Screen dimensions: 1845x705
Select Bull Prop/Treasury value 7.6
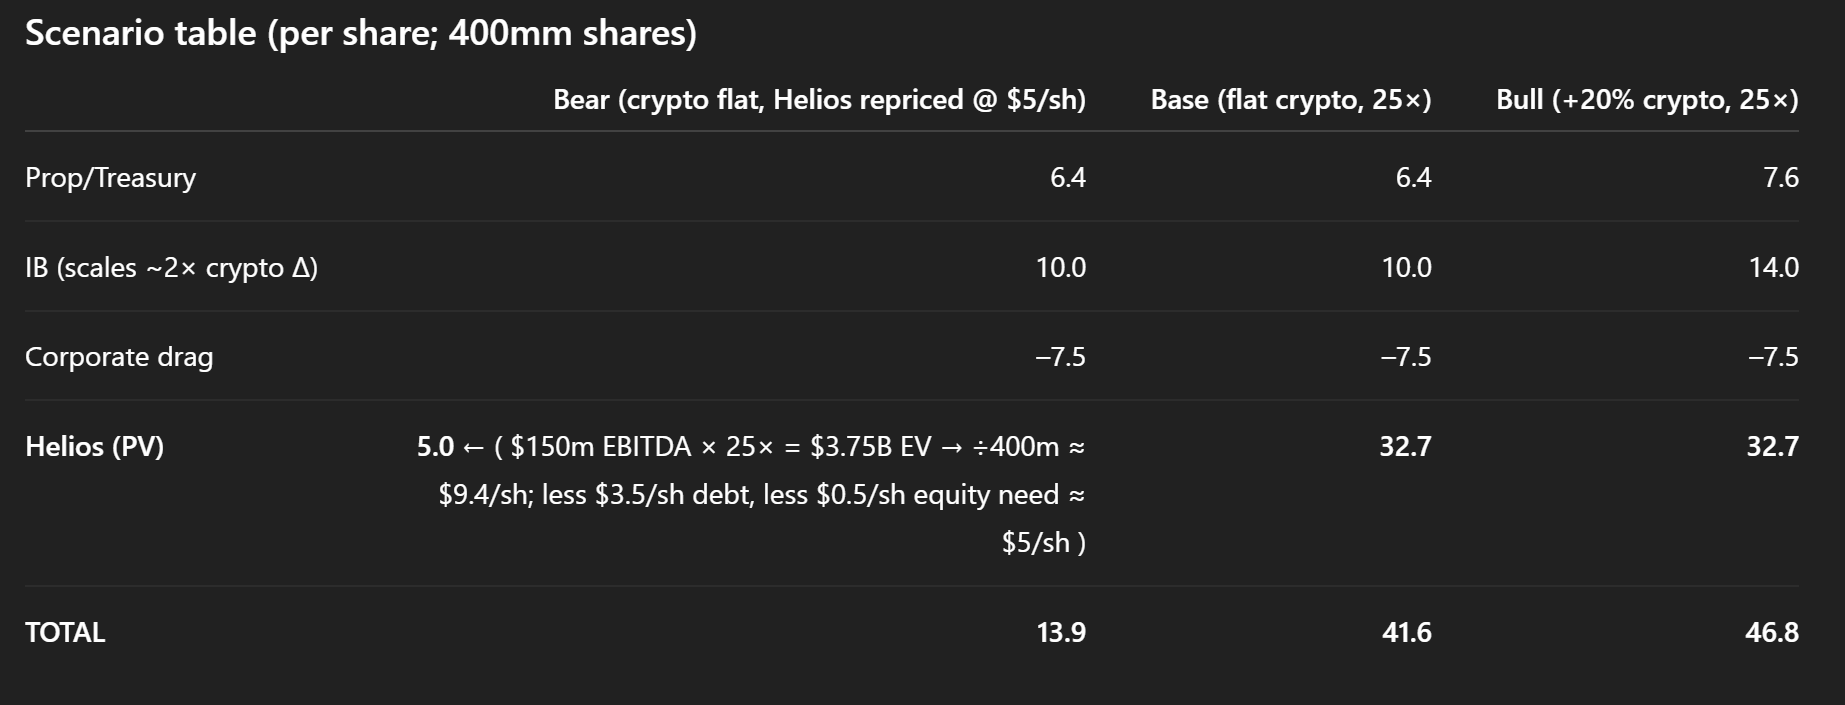pyautogui.click(x=1781, y=178)
